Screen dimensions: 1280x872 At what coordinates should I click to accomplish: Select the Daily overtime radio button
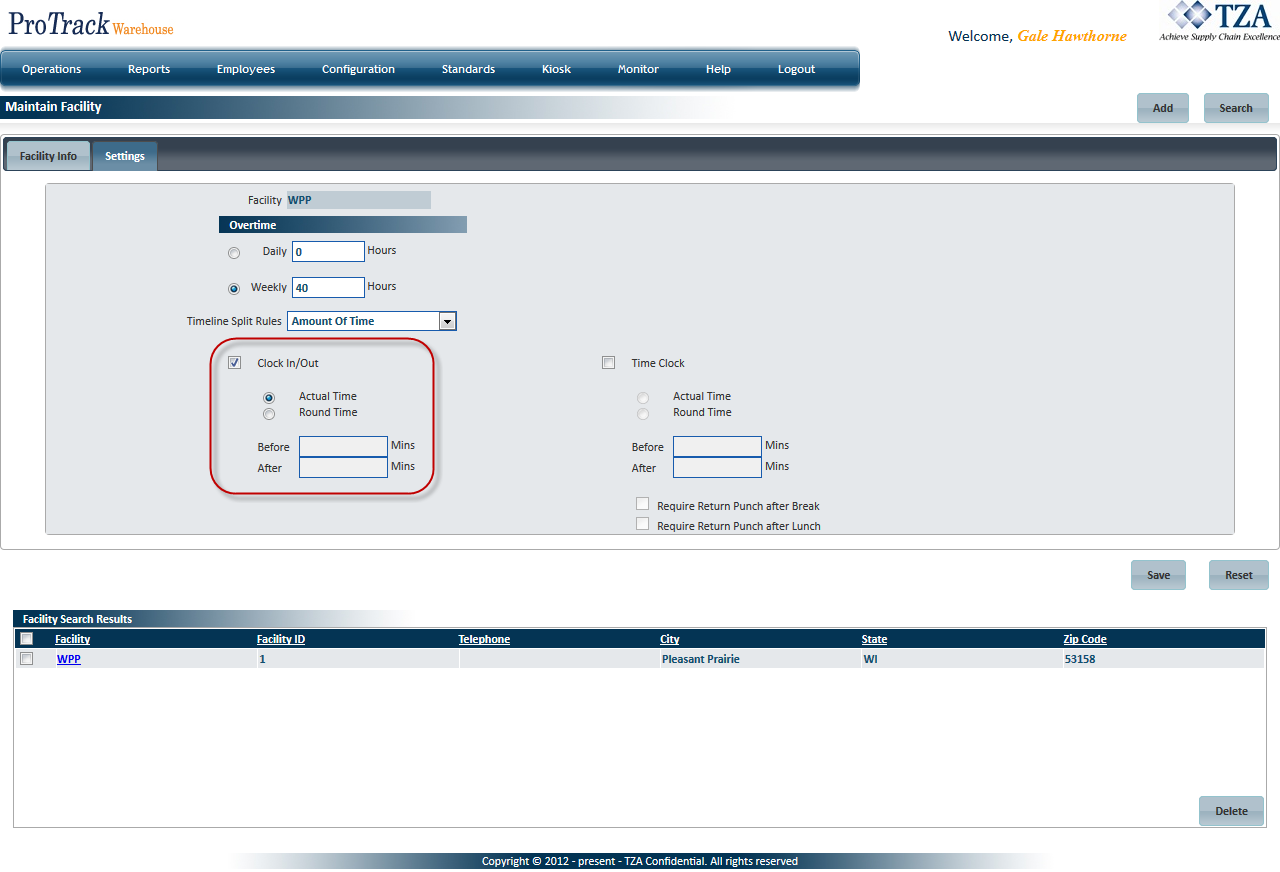point(234,253)
